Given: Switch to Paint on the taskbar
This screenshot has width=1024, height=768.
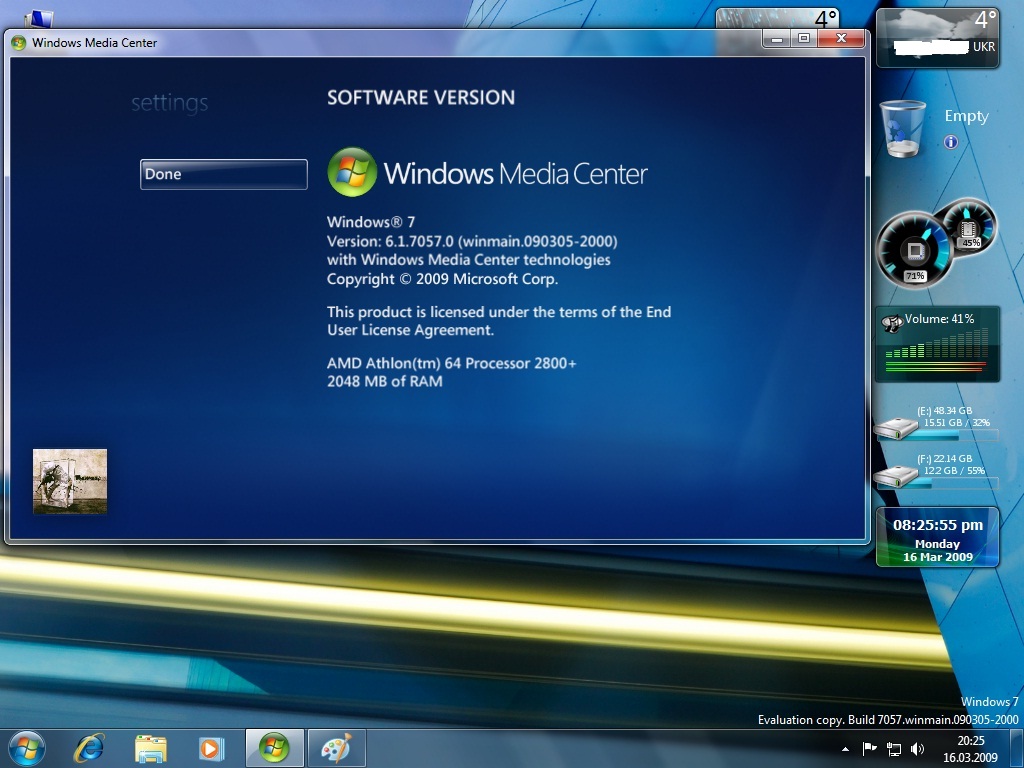Looking at the screenshot, I should 336,748.
